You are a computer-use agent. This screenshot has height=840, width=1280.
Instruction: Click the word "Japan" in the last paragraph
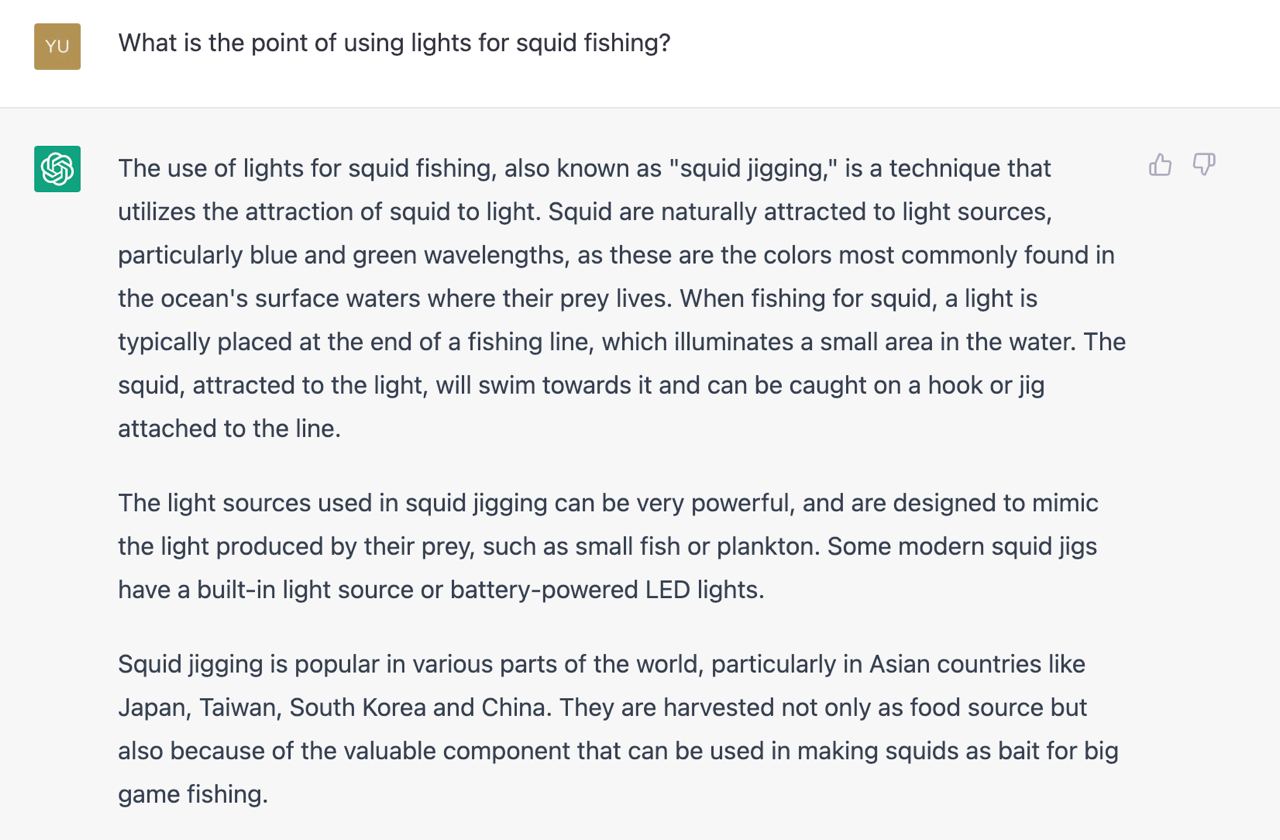pyautogui.click(x=151, y=708)
